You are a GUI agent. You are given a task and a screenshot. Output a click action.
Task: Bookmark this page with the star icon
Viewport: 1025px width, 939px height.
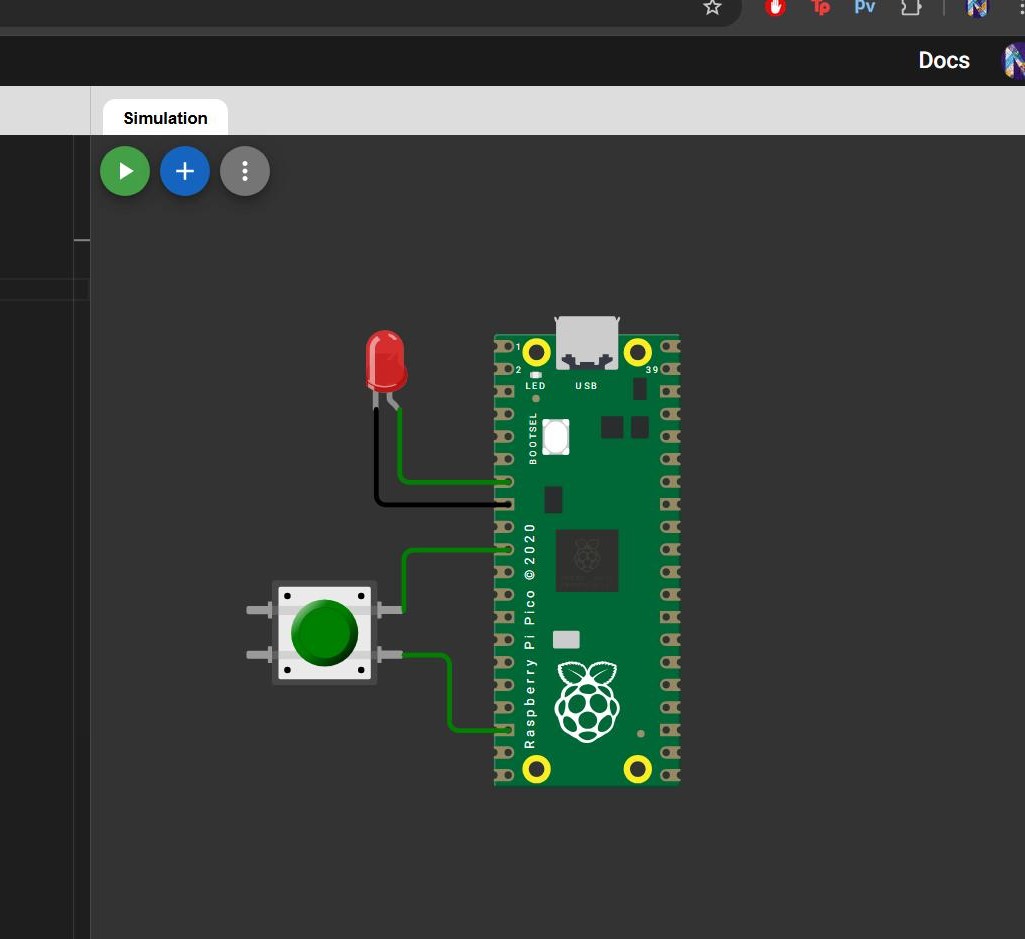click(712, 8)
